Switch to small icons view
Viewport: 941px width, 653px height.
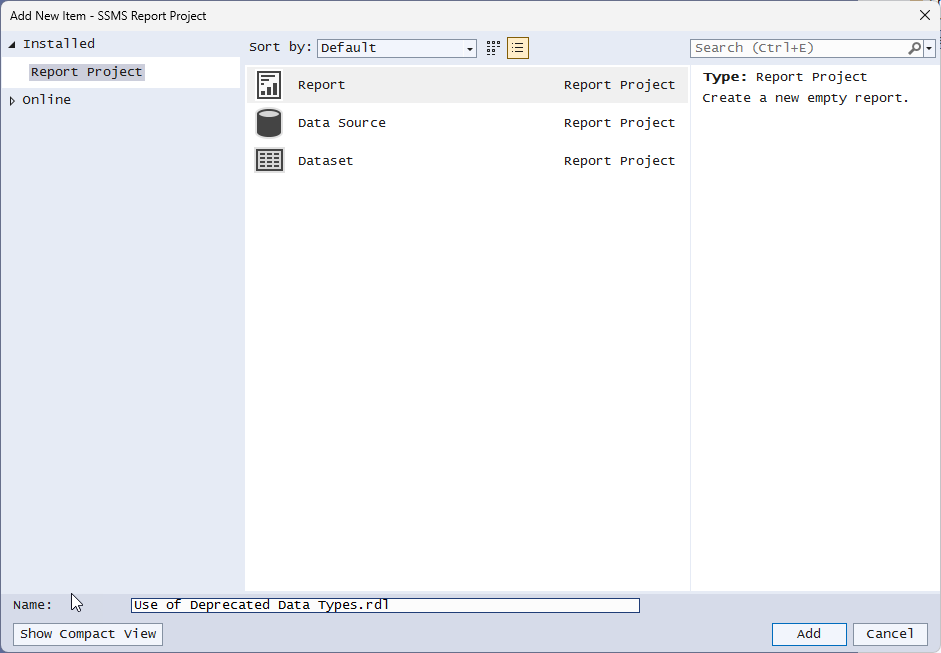tap(493, 48)
